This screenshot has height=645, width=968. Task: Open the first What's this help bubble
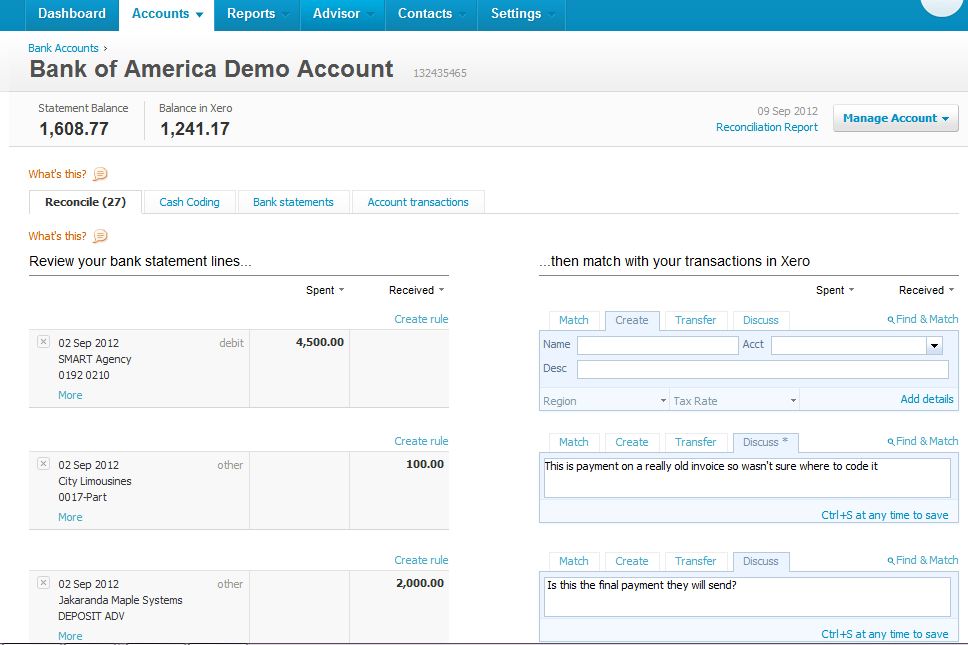[x=100, y=174]
